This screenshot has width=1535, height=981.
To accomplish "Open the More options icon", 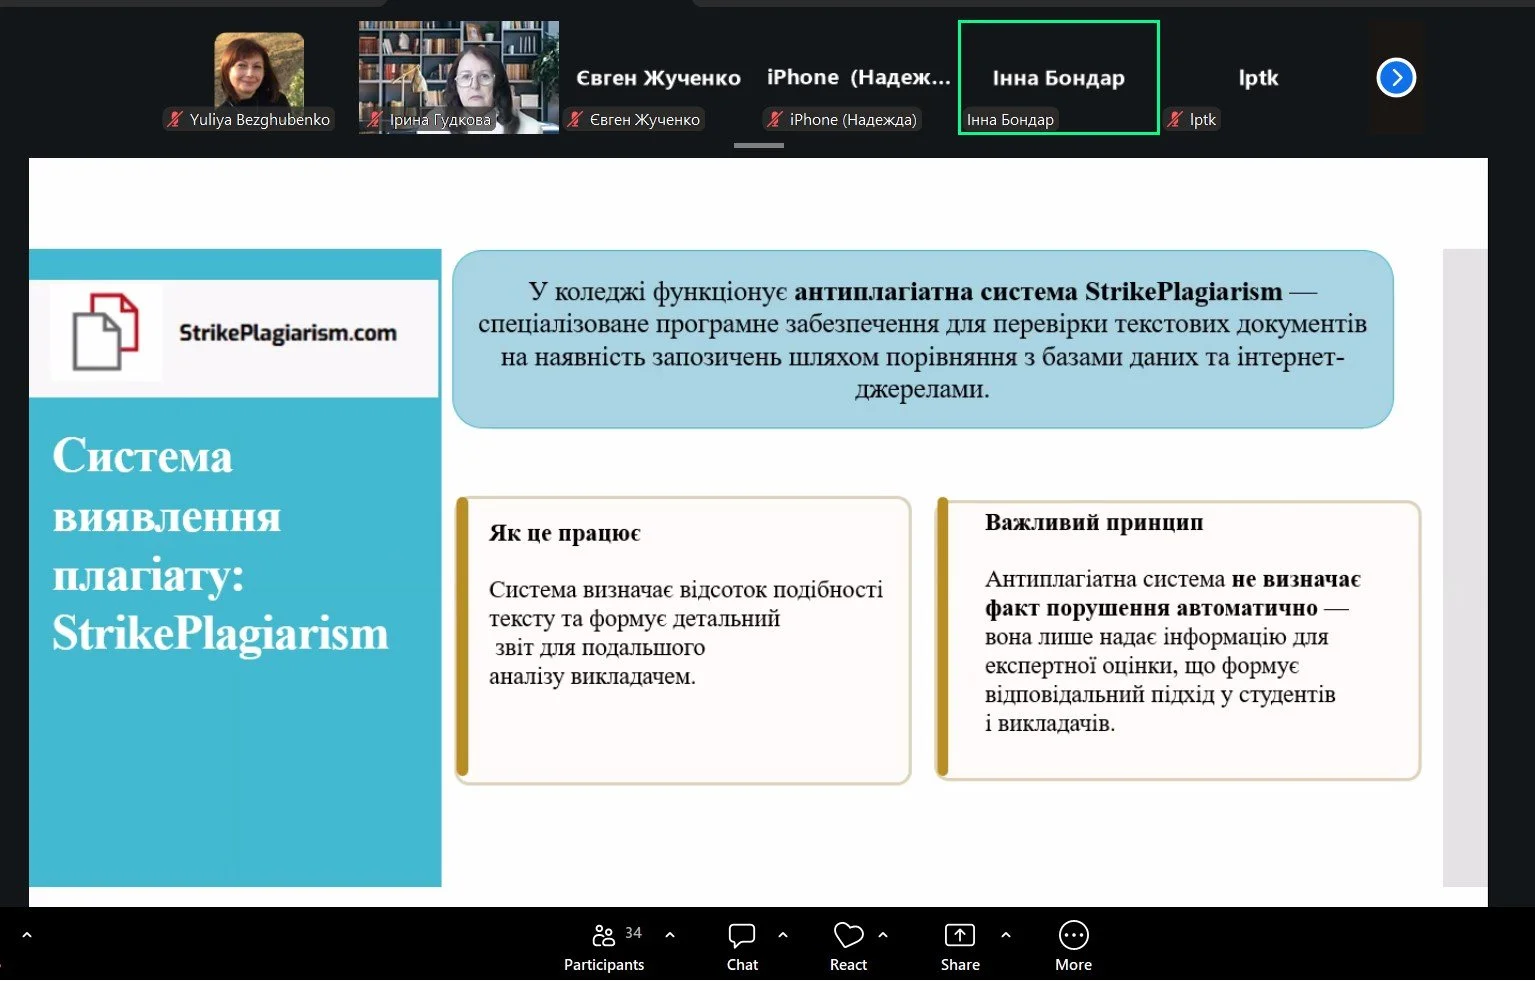I will [1073, 935].
